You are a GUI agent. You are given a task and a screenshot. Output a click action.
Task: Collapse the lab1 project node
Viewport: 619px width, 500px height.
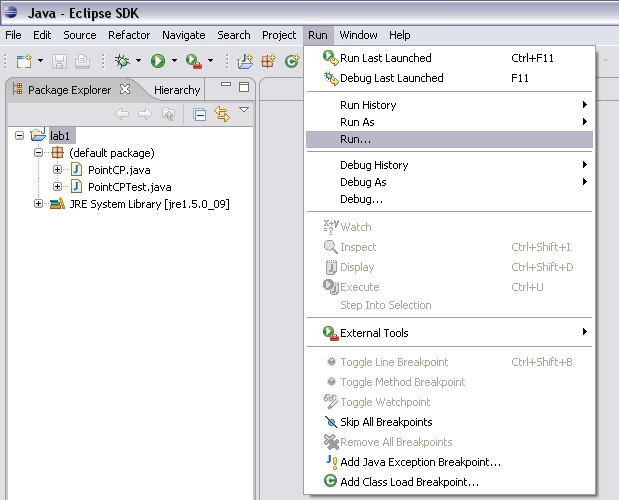19,136
